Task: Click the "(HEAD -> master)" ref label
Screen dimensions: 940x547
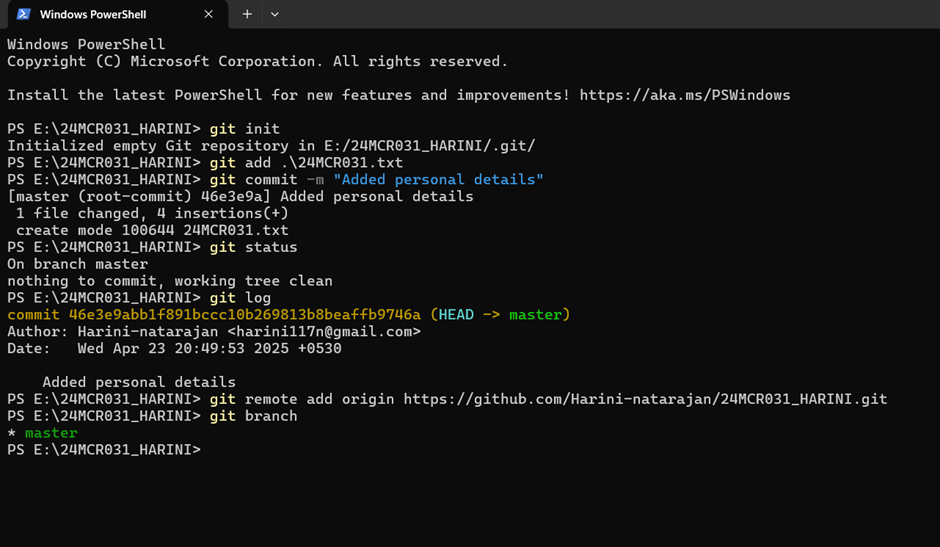Action: point(501,315)
